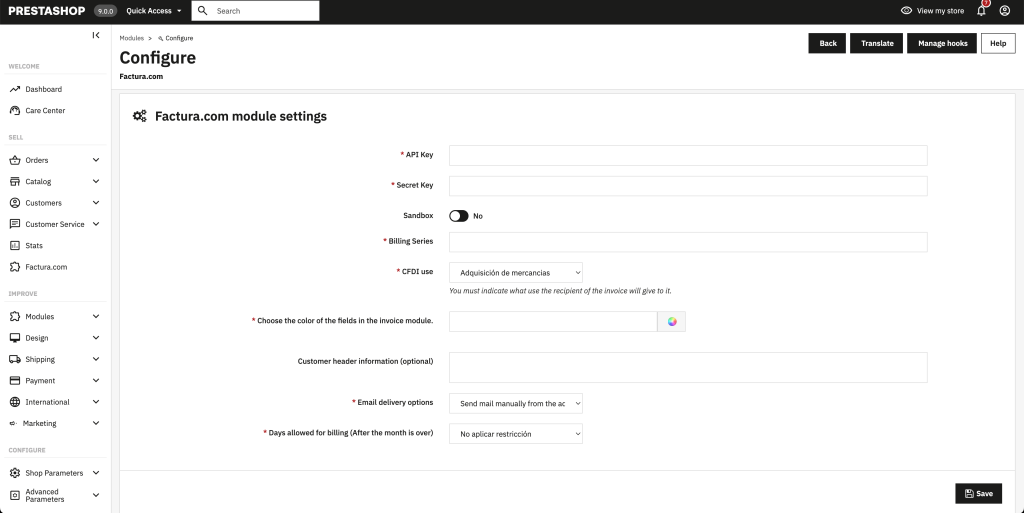Click the Manage hooks button
Screen dimensions: 1024x513
(942, 43)
